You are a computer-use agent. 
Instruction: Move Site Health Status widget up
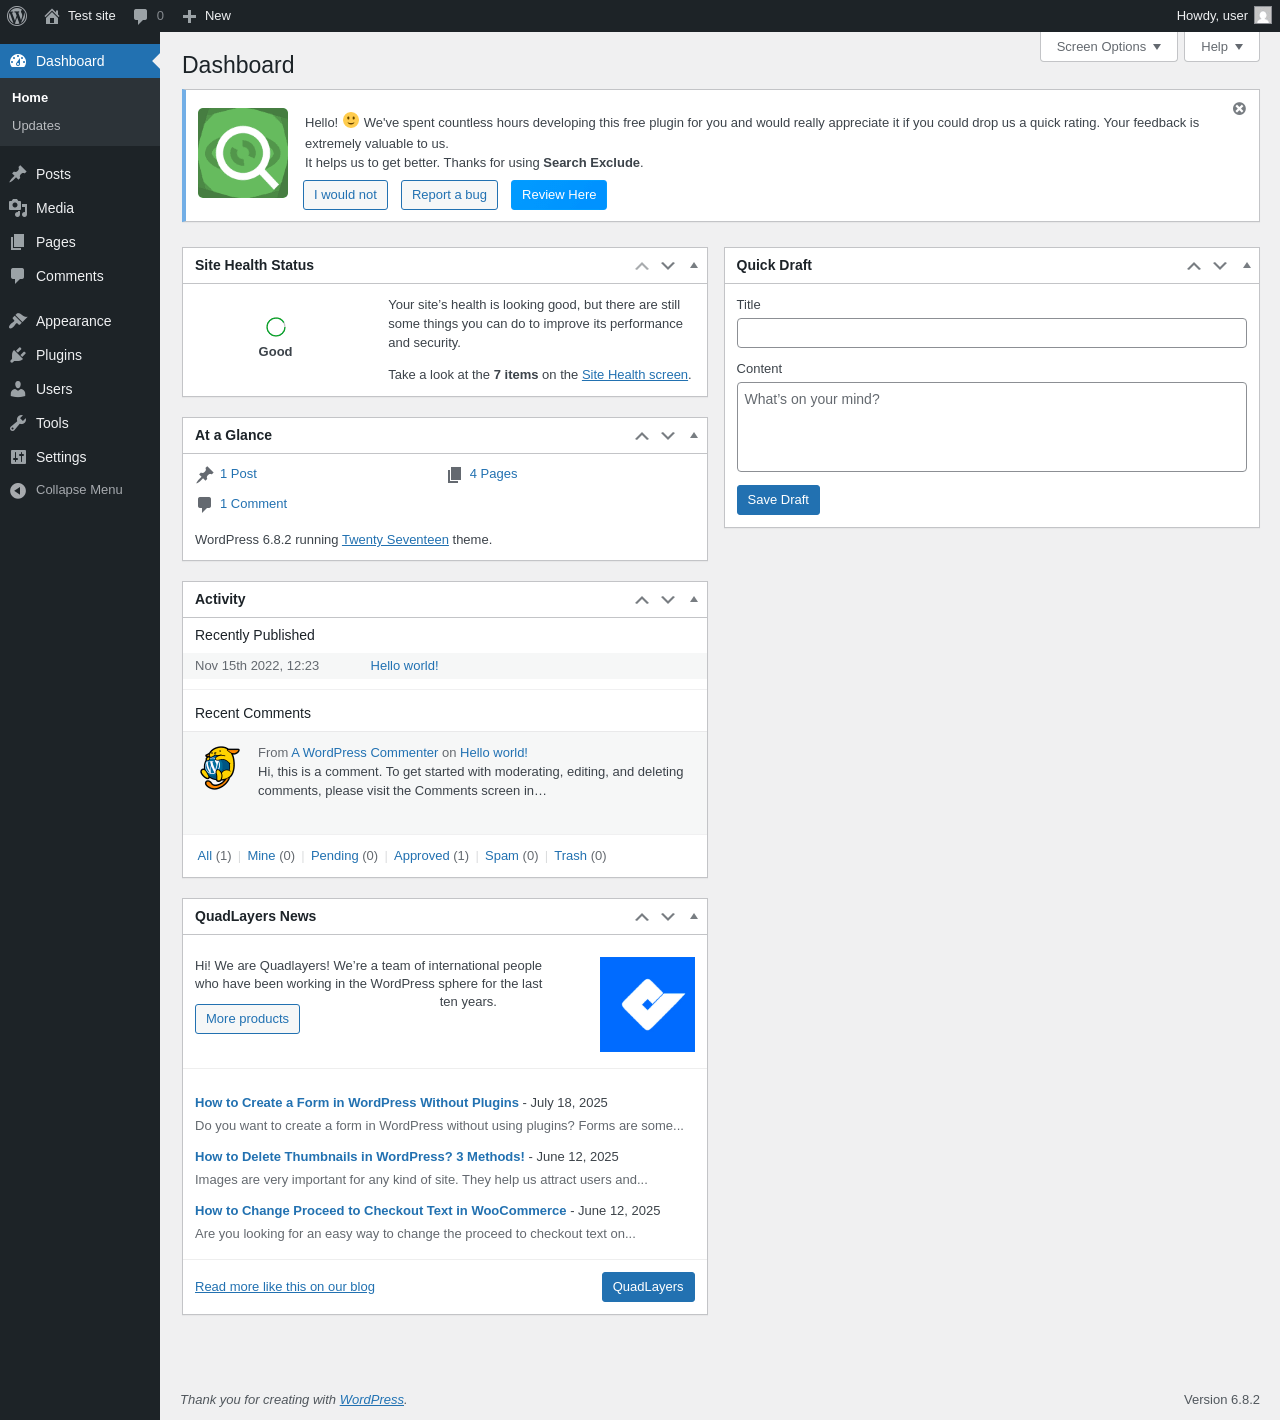point(642,266)
